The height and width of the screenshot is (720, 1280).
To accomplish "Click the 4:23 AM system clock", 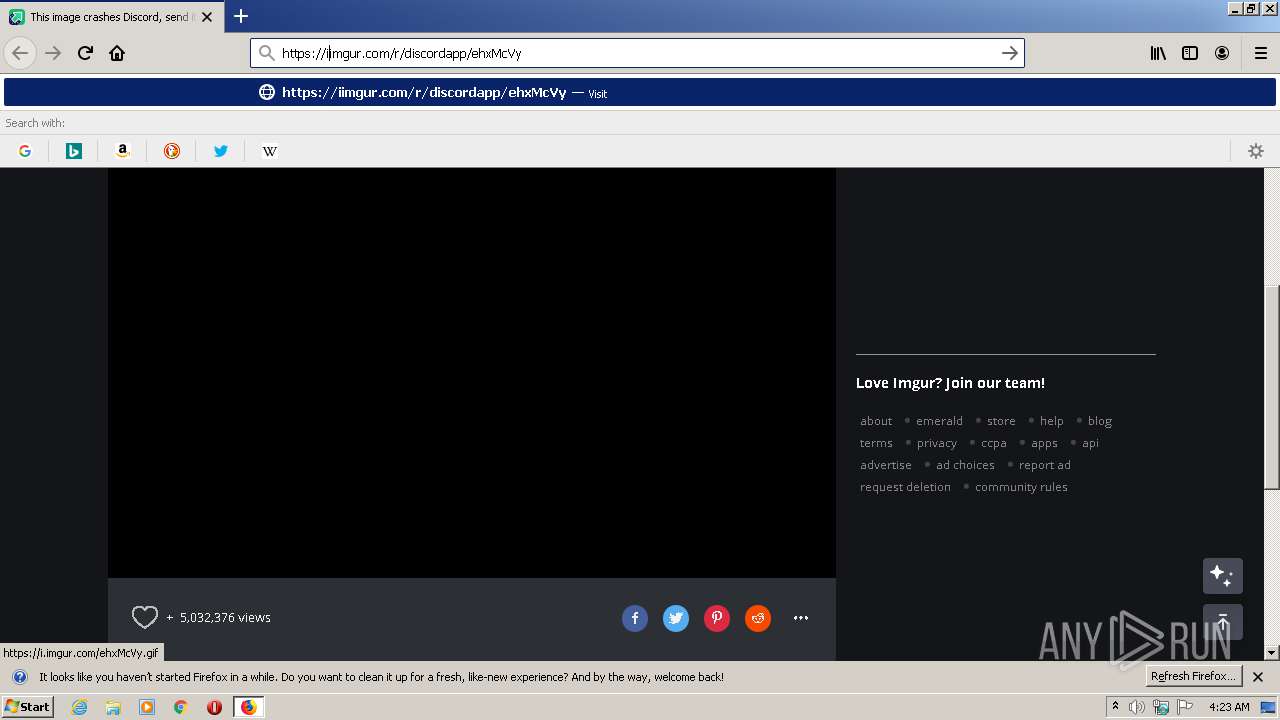I will tap(1229, 707).
